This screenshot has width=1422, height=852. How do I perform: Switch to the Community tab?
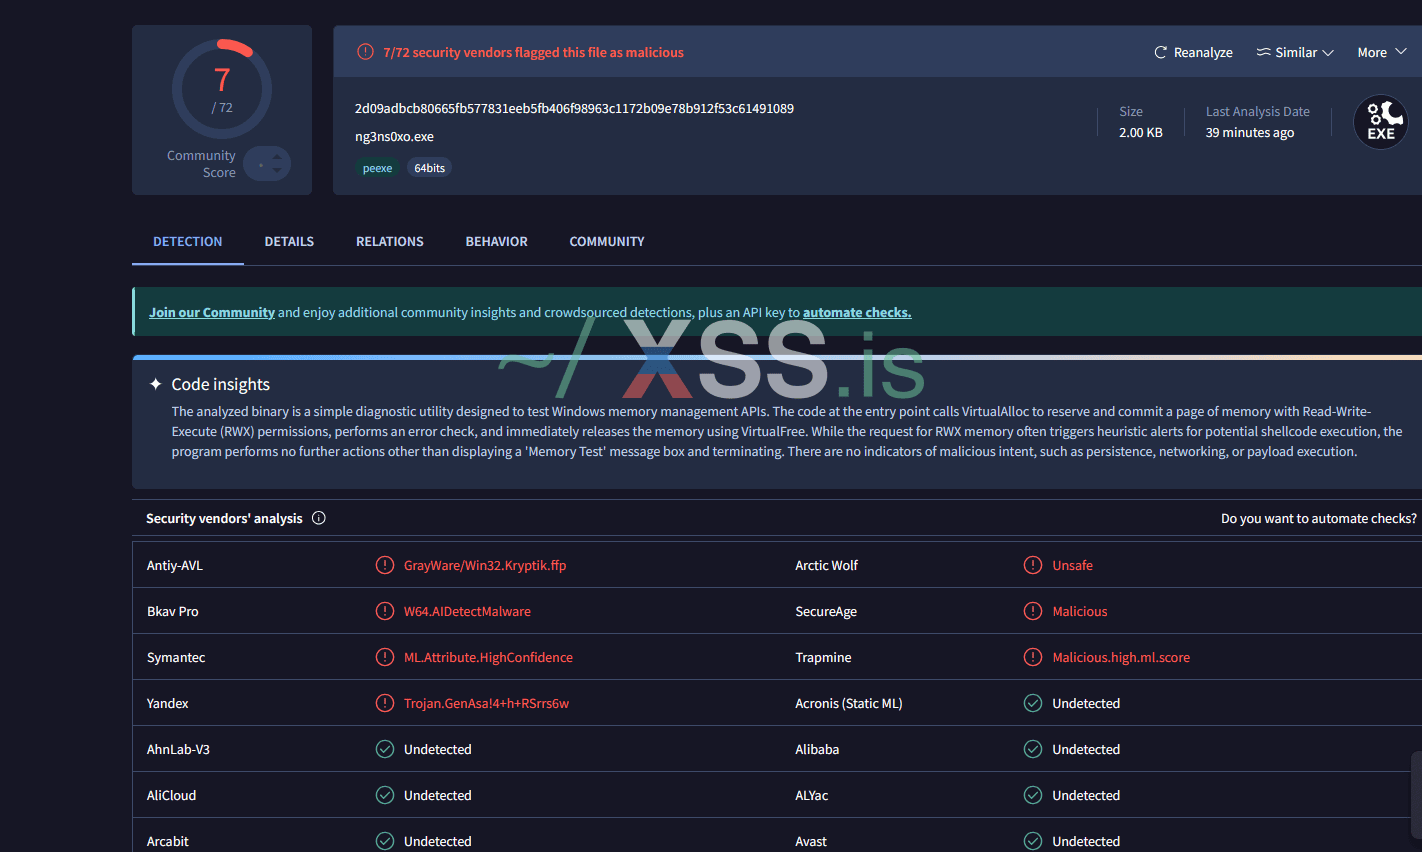tap(607, 241)
